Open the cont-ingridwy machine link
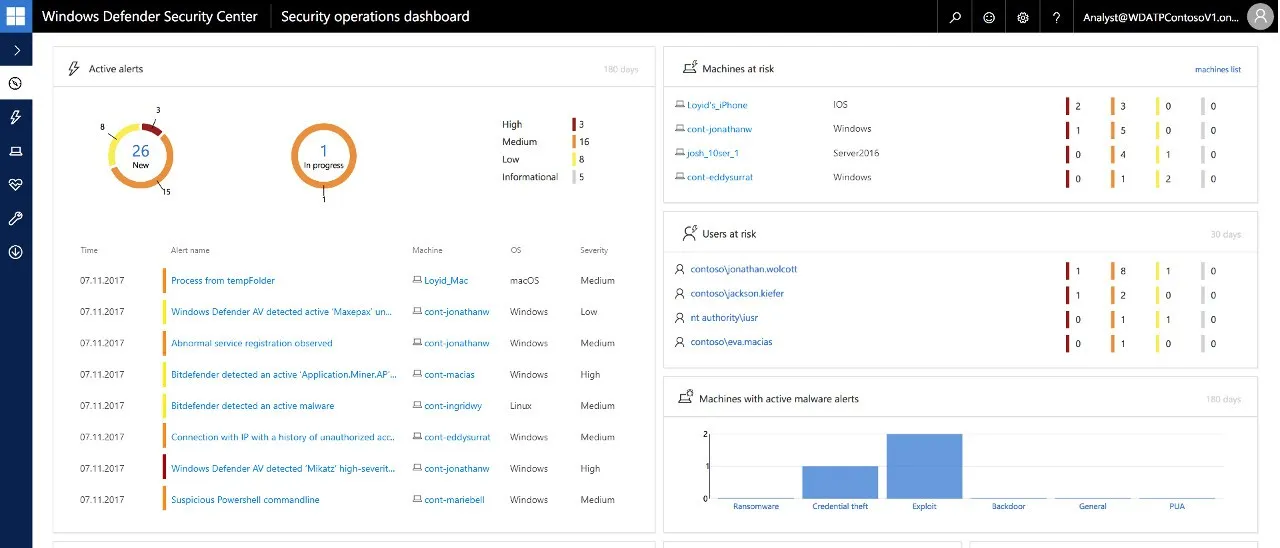The image size is (1280, 548). [x=453, y=406]
